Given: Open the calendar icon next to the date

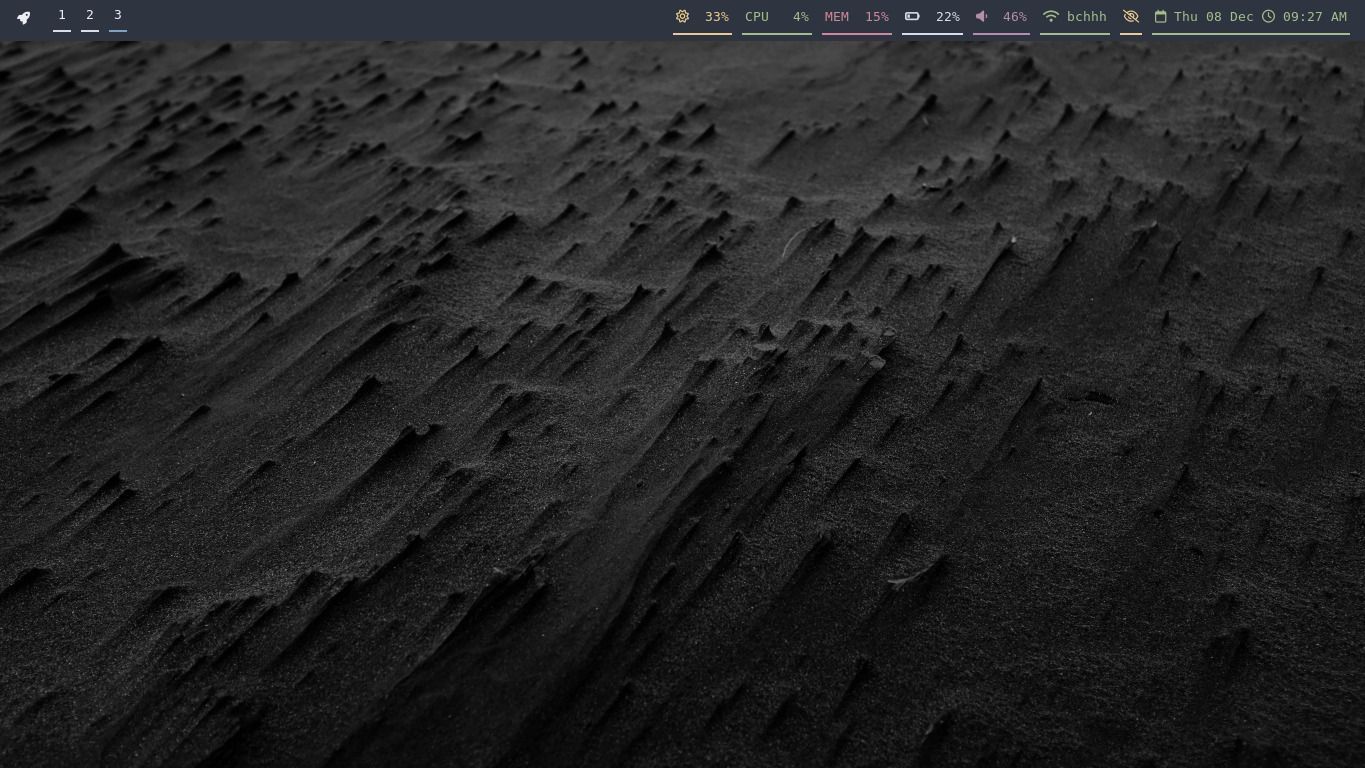Looking at the screenshot, I should 1160,16.
